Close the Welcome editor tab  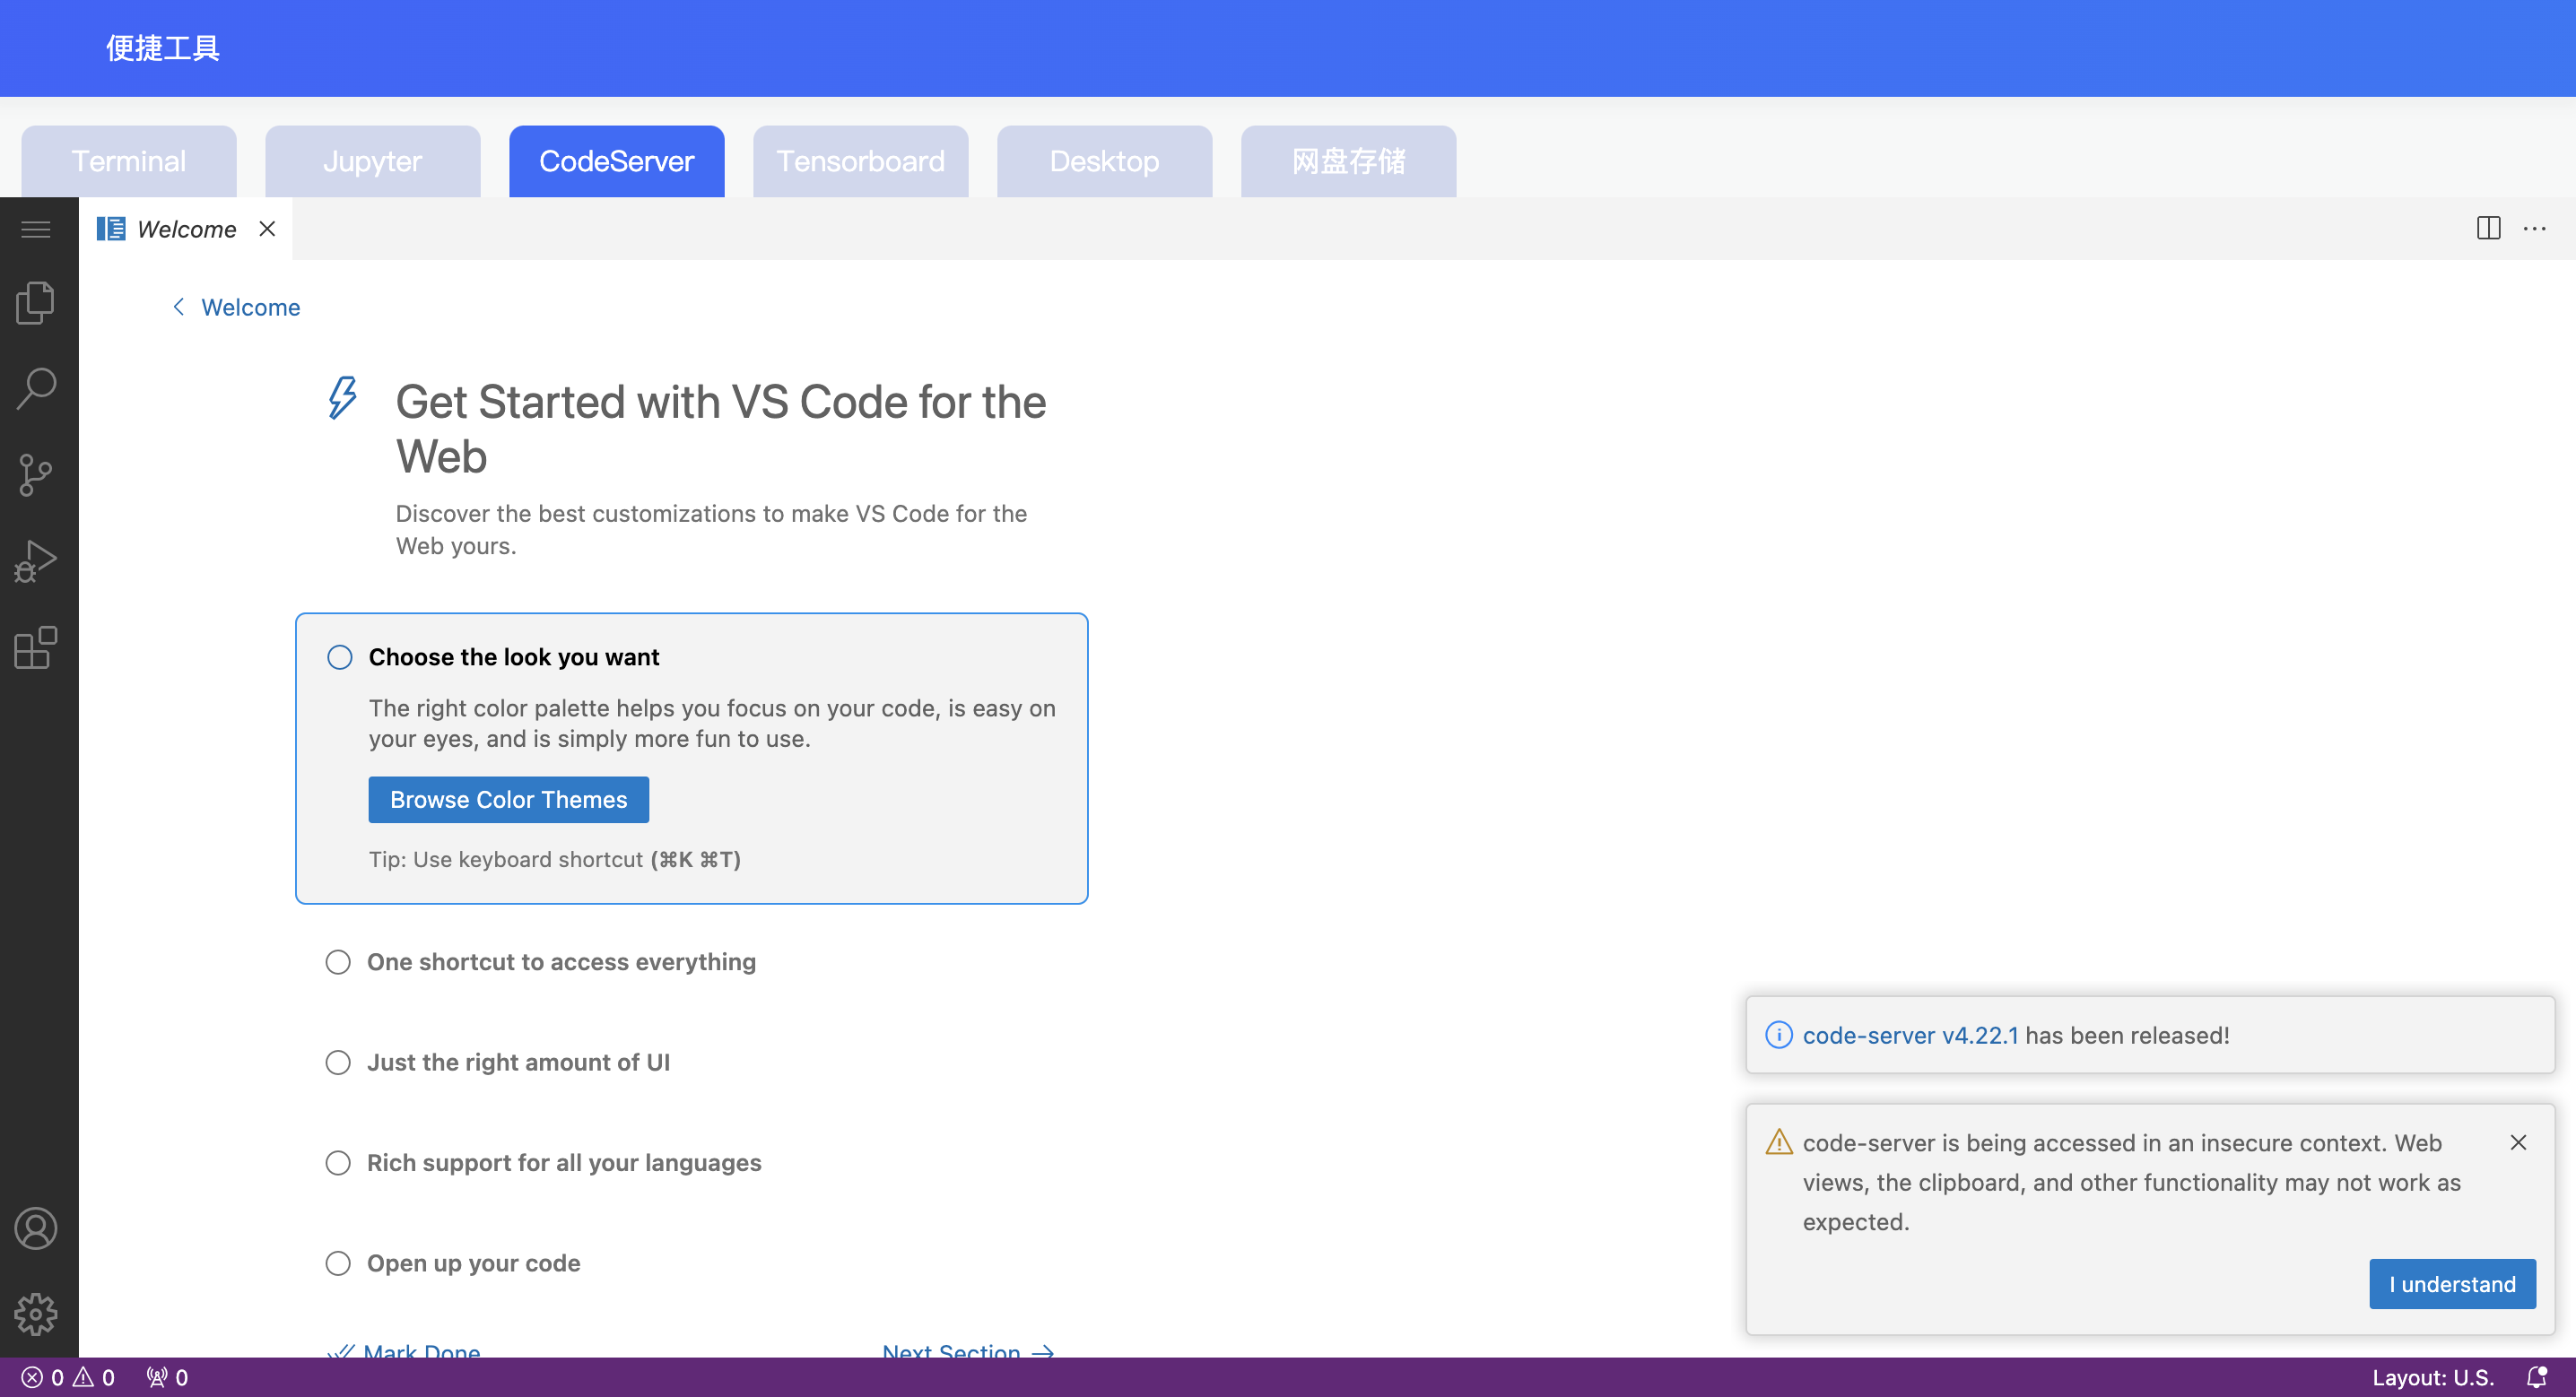click(267, 228)
